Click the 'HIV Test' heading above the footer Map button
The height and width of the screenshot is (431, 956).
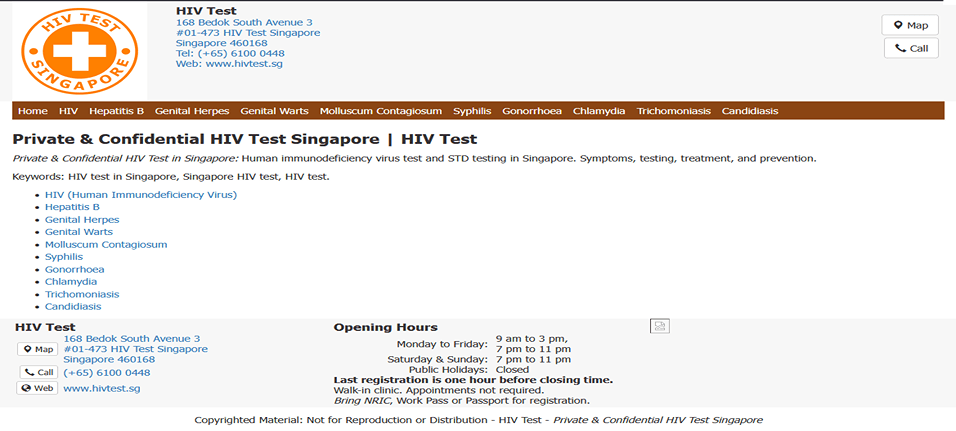(x=45, y=327)
